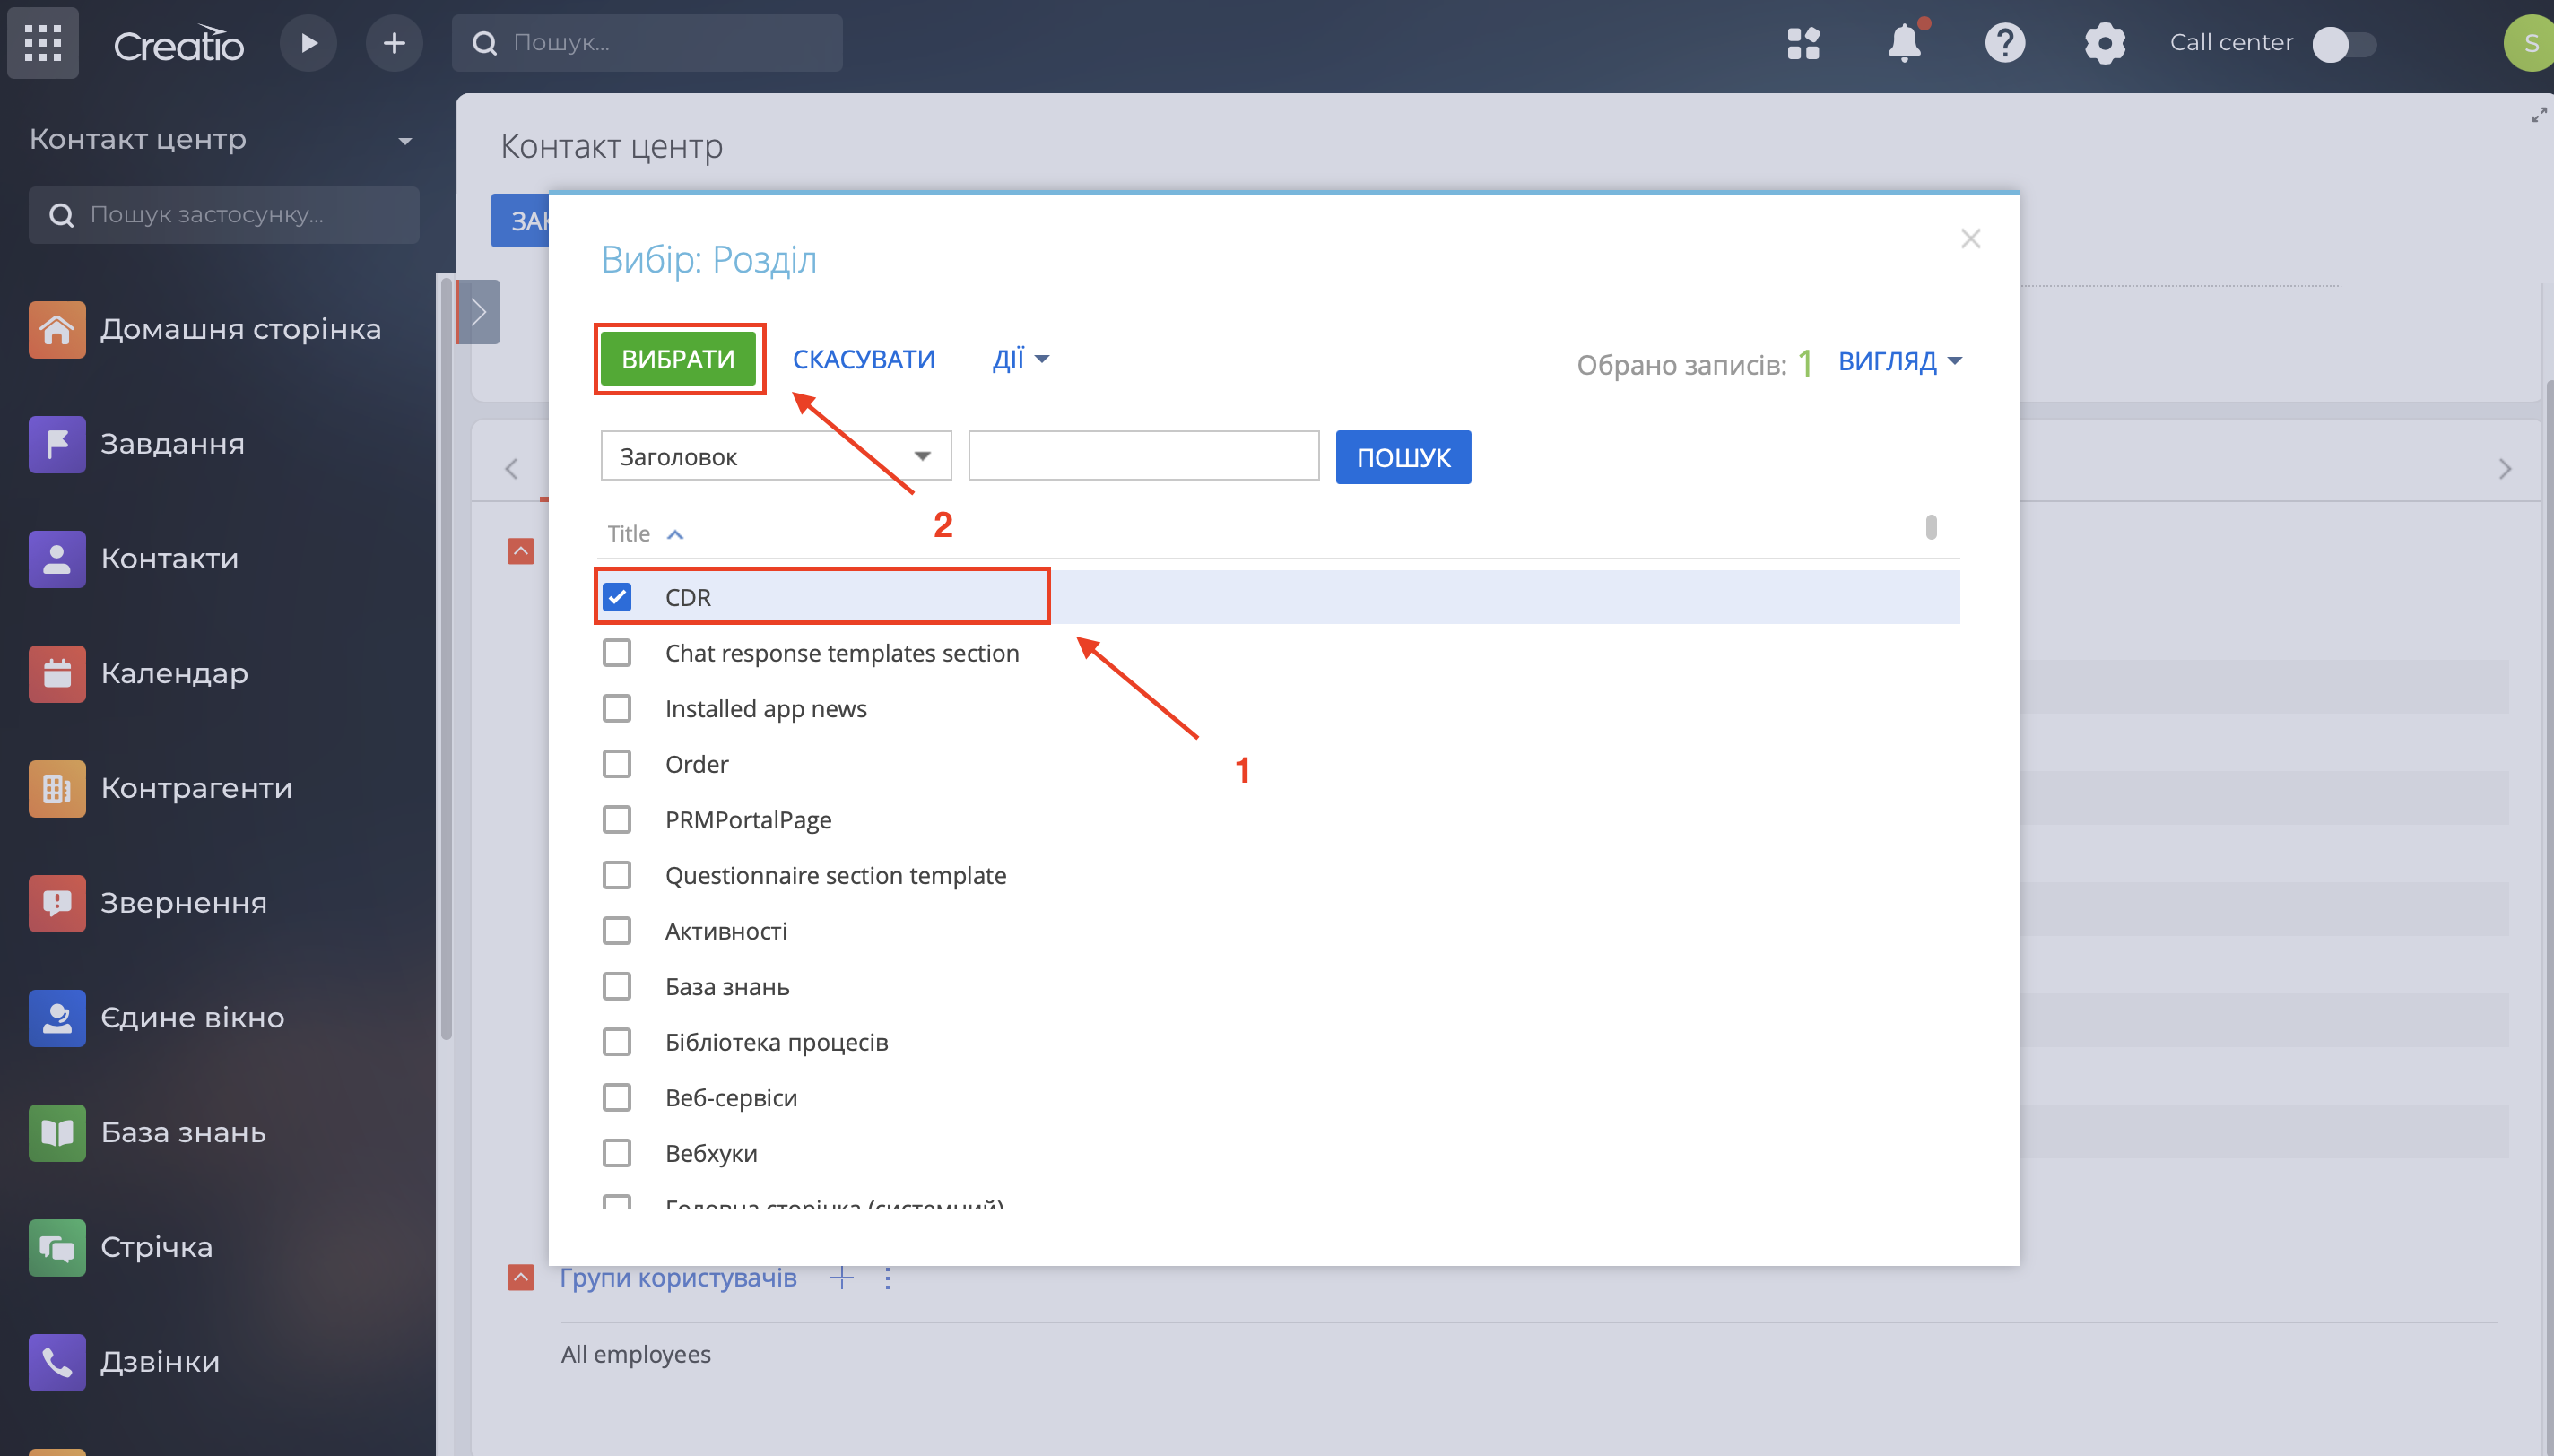Click the partially hidden blue ЗА... button
2554x1456 pixels.
pos(520,220)
